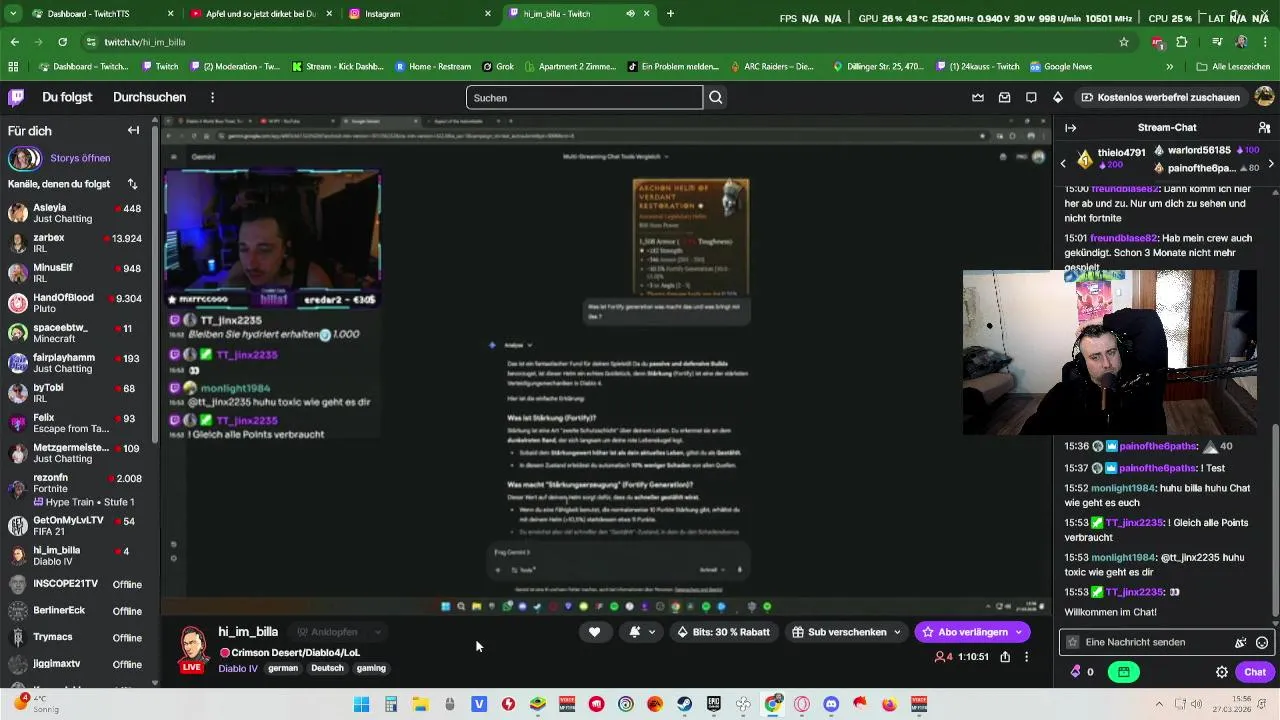
Task: Open the Twitch home logo
Action: tap(16, 97)
